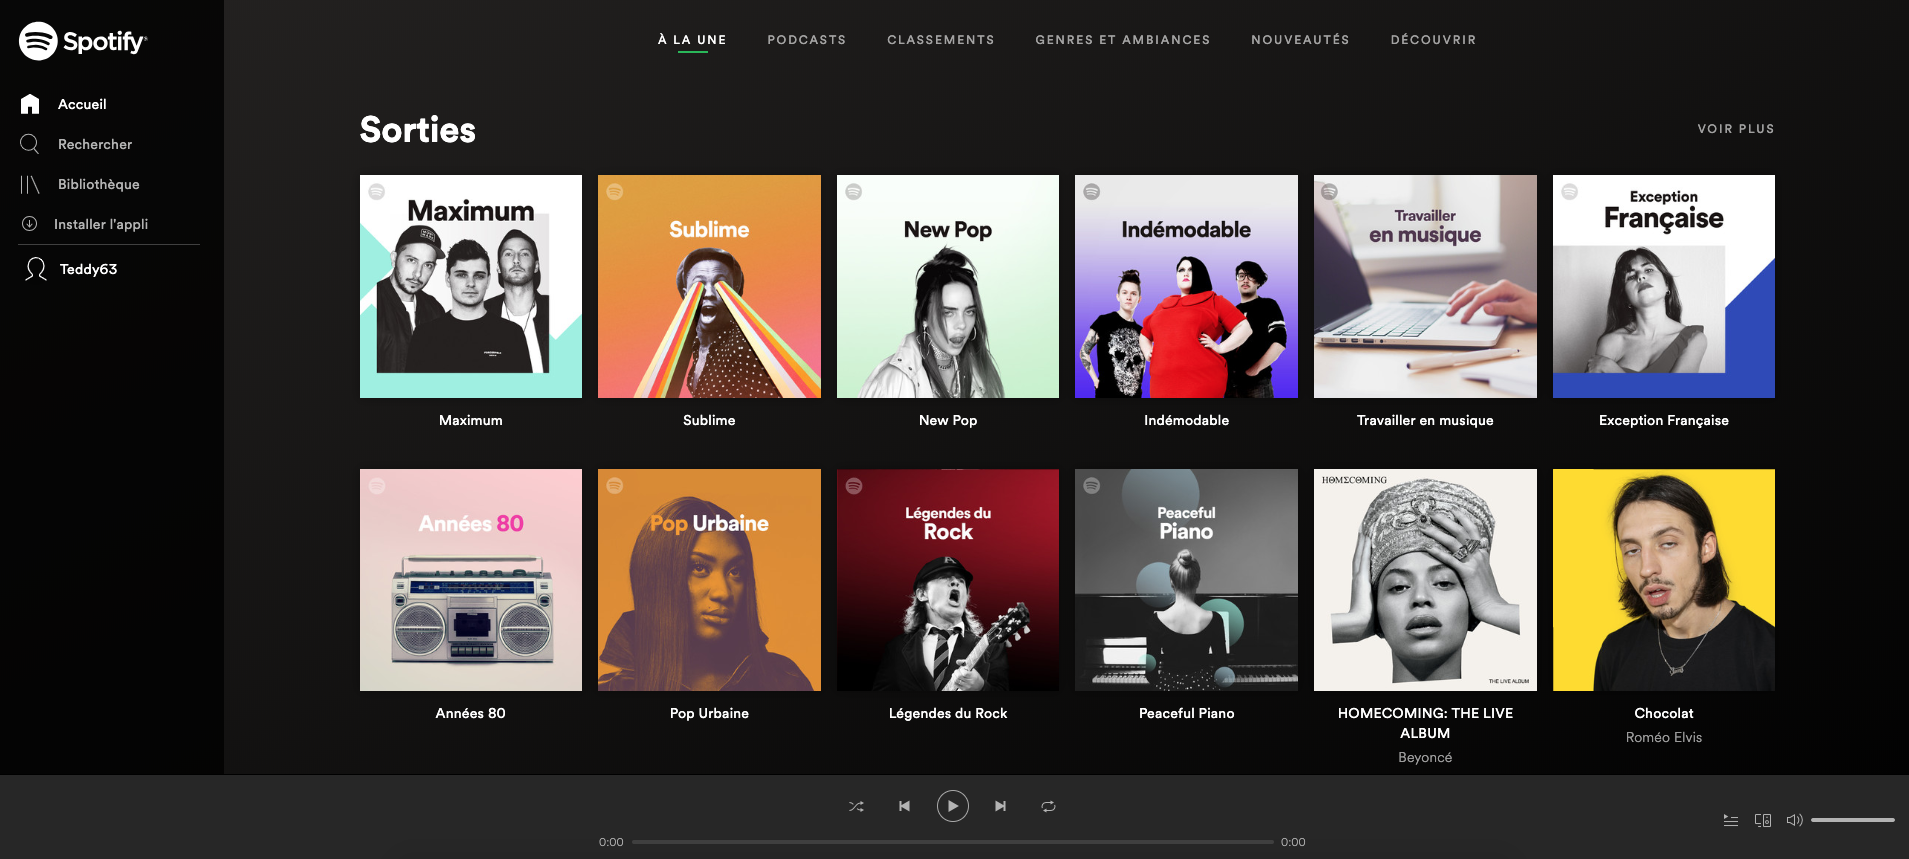Open Bibliothèque library icon
1909x859 pixels.
30,184
